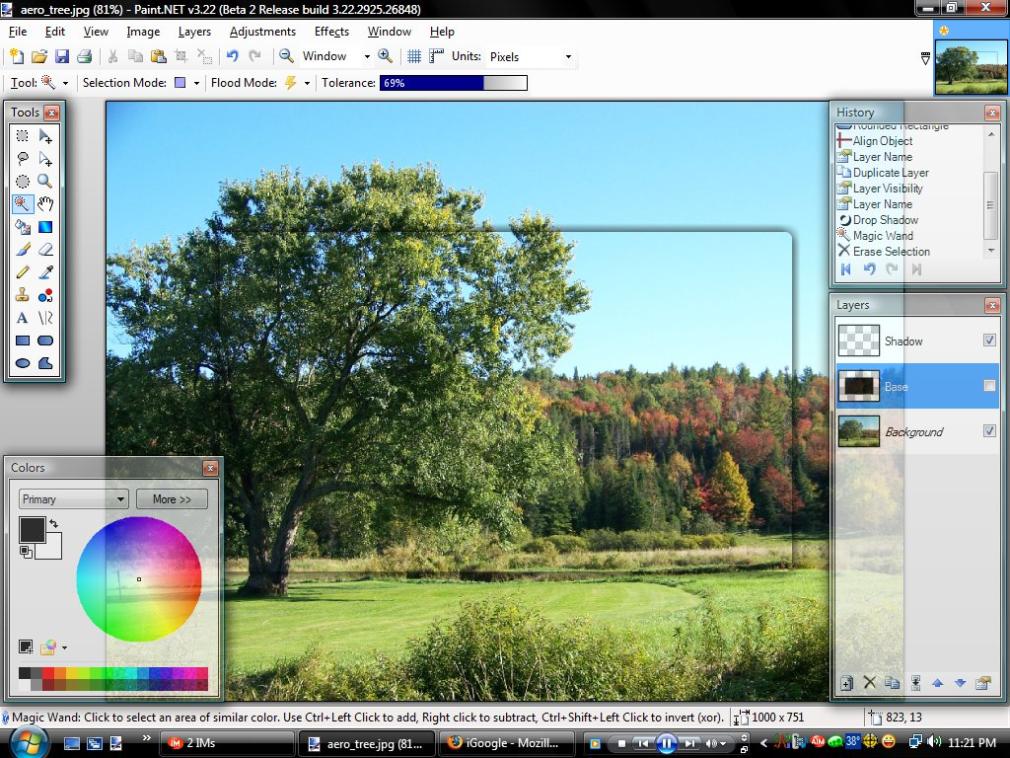Toggle Background layer visibility checkbox

click(x=989, y=431)
